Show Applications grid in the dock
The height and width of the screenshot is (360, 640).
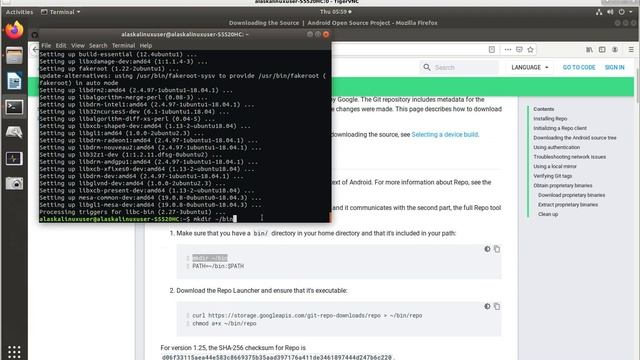[14, 351]
